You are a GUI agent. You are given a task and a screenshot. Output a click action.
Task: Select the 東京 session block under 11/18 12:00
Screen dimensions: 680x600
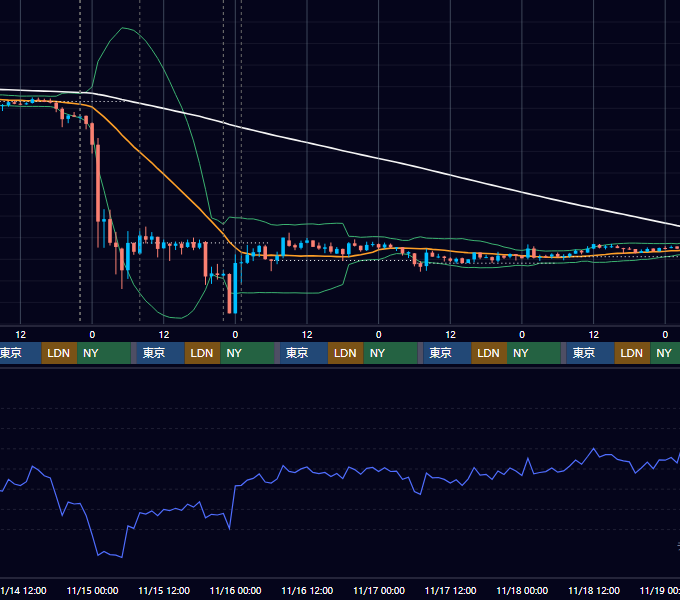(590, 353)
